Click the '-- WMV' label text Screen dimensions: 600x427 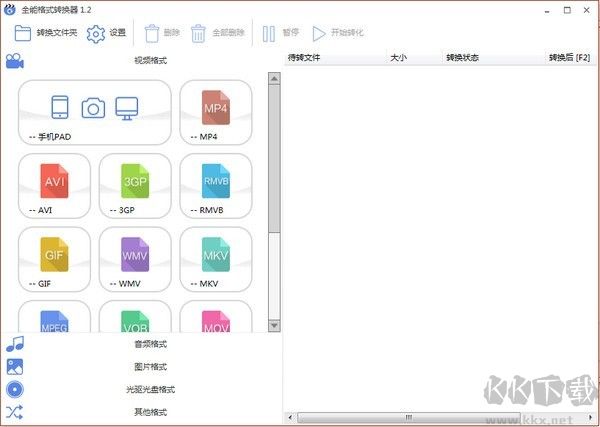coord(125,284)
